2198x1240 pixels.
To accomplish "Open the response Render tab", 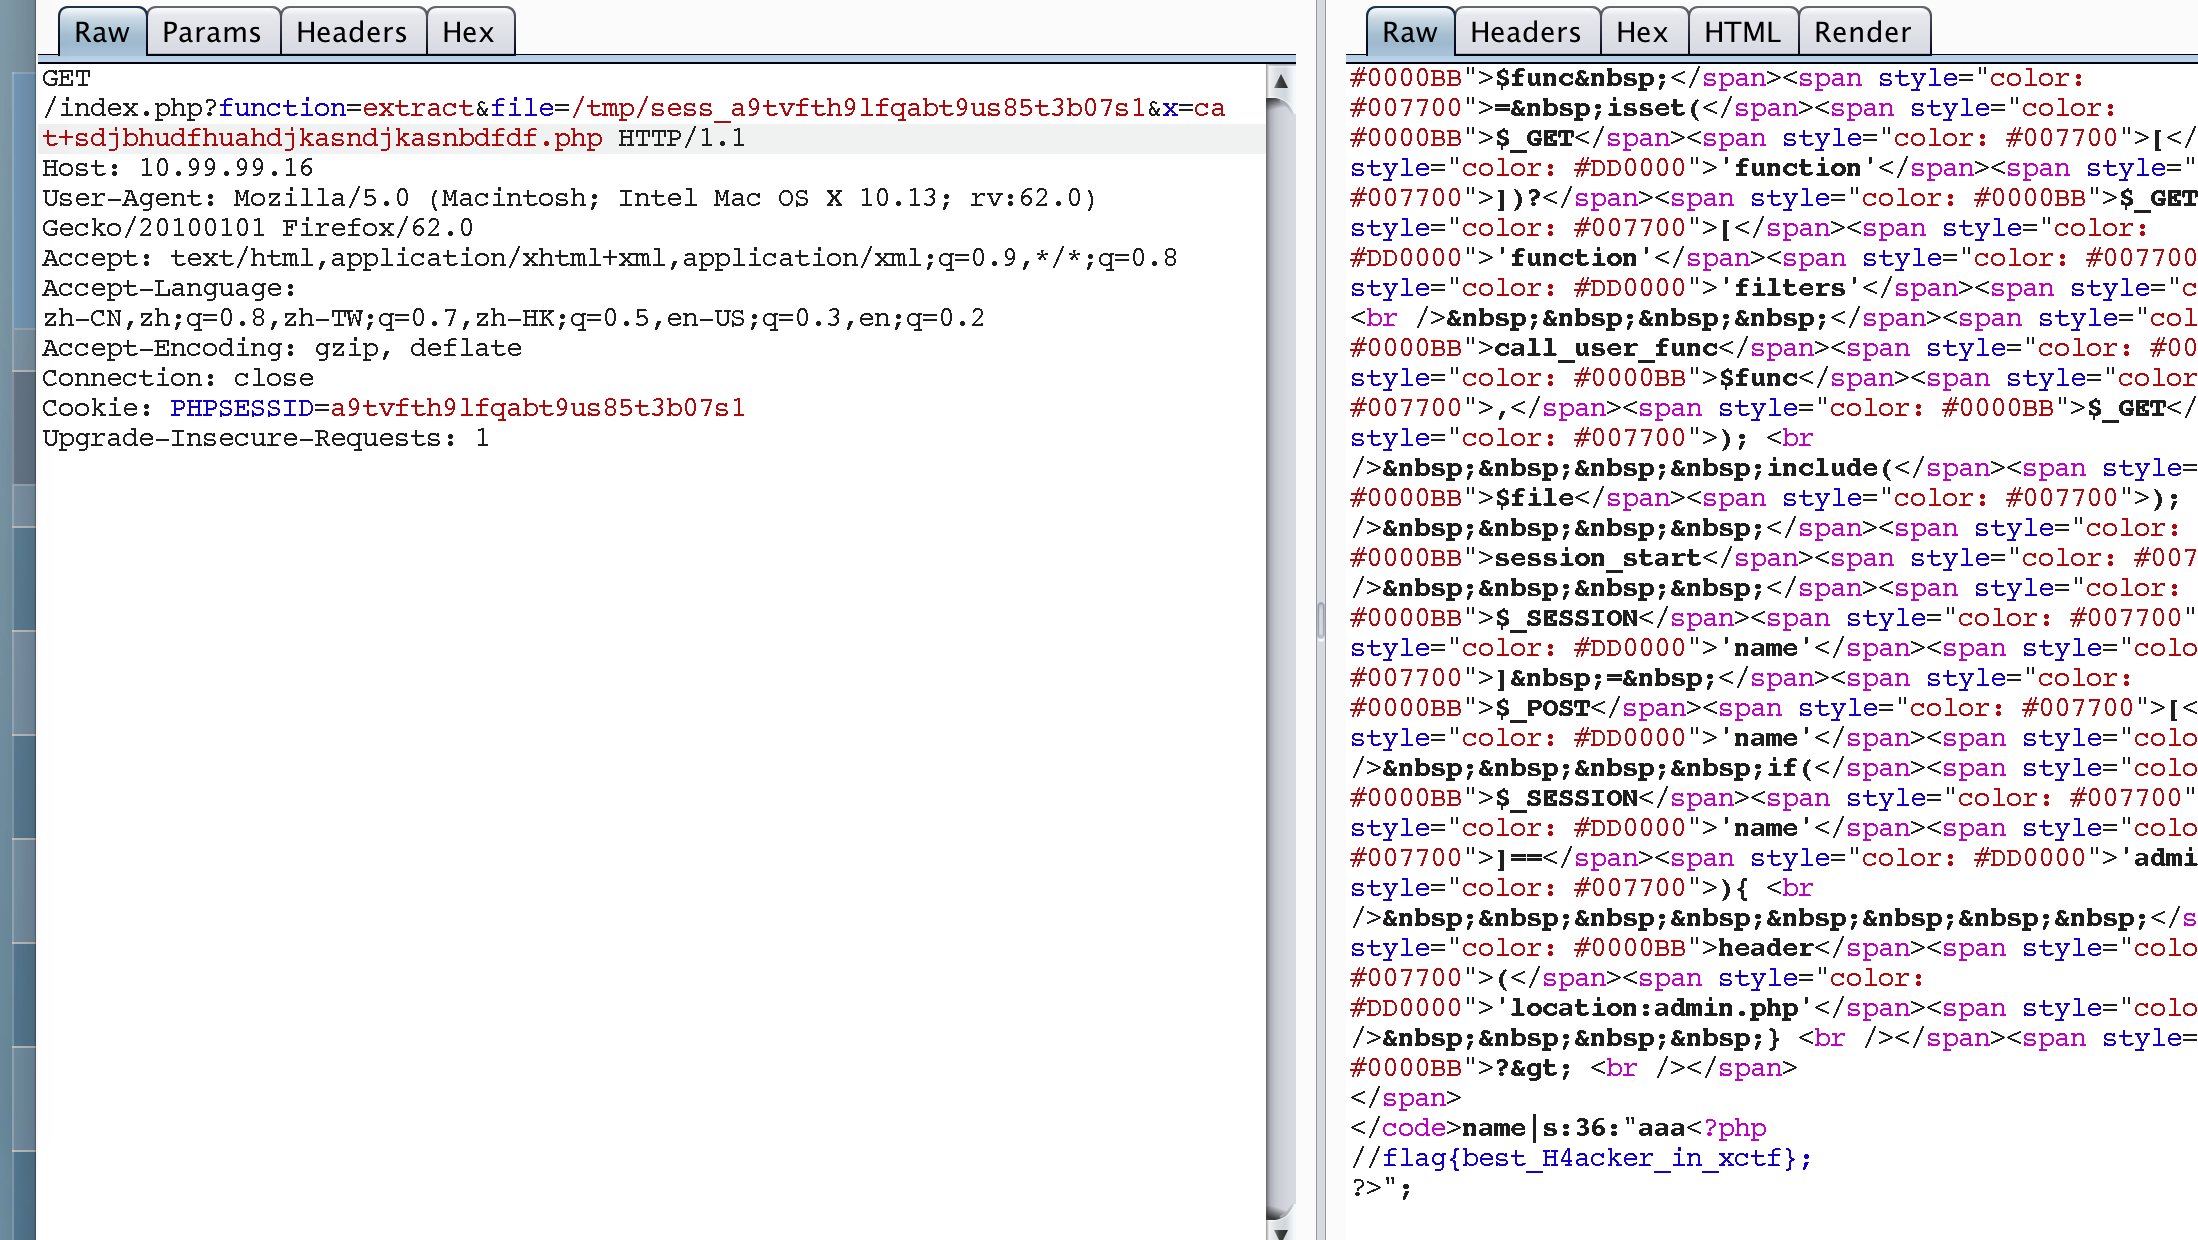I will pyautogui.click(x=1862, y=32).
